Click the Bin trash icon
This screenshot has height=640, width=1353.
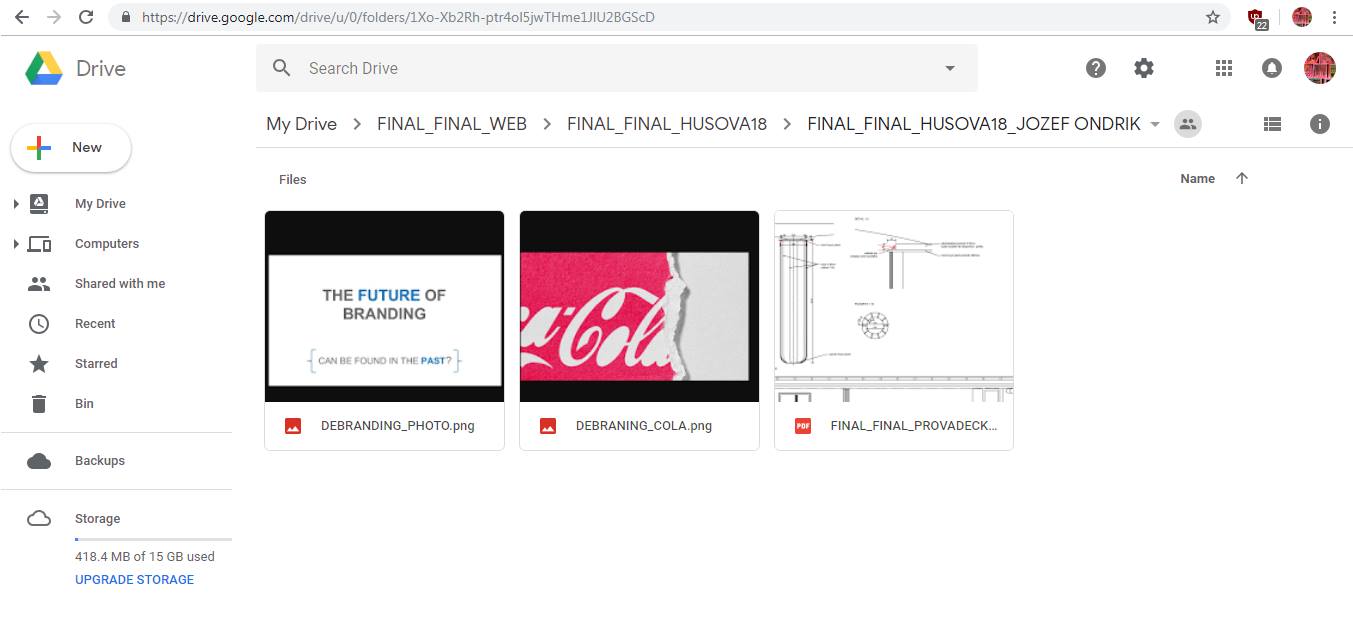pyautogui.click(x=39, y=404)
